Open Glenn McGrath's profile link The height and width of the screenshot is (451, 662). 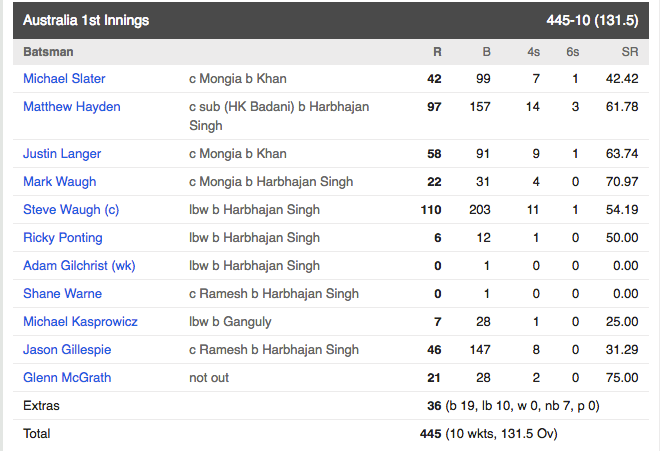[x=67, y=378]
